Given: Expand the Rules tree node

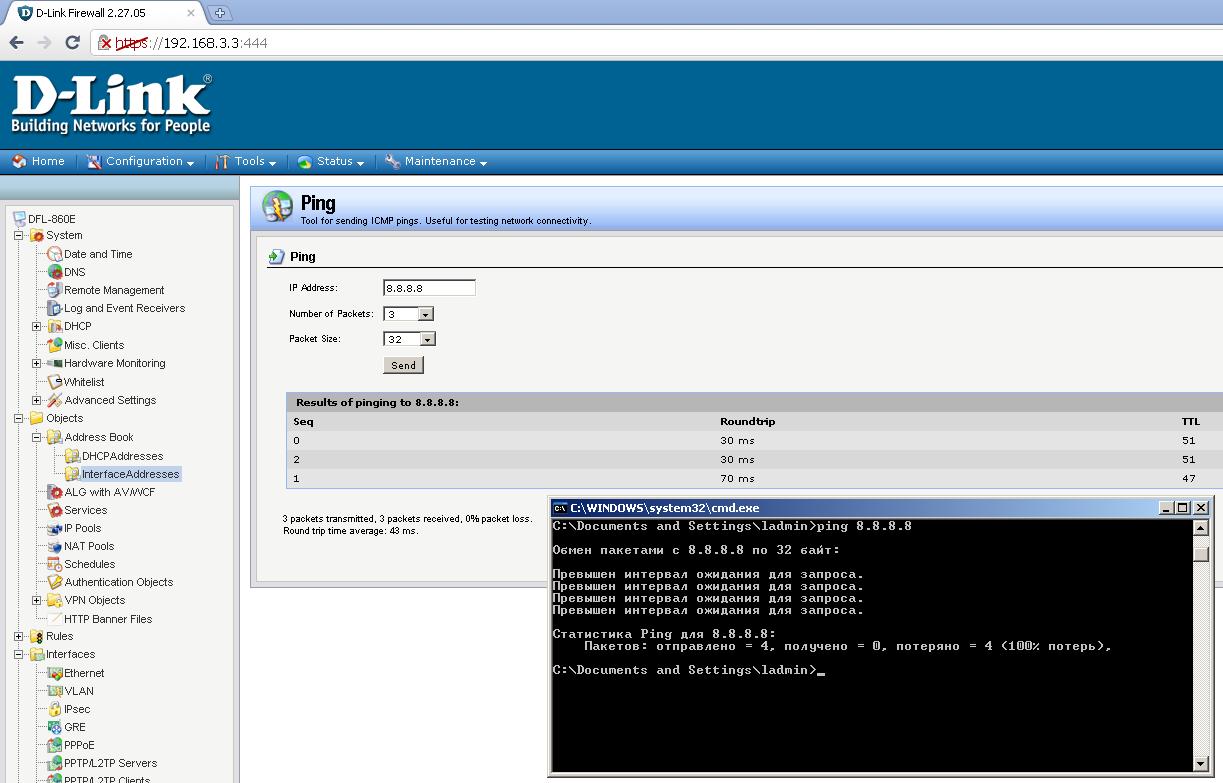Looking at the screenshot, I should point(19,636).
